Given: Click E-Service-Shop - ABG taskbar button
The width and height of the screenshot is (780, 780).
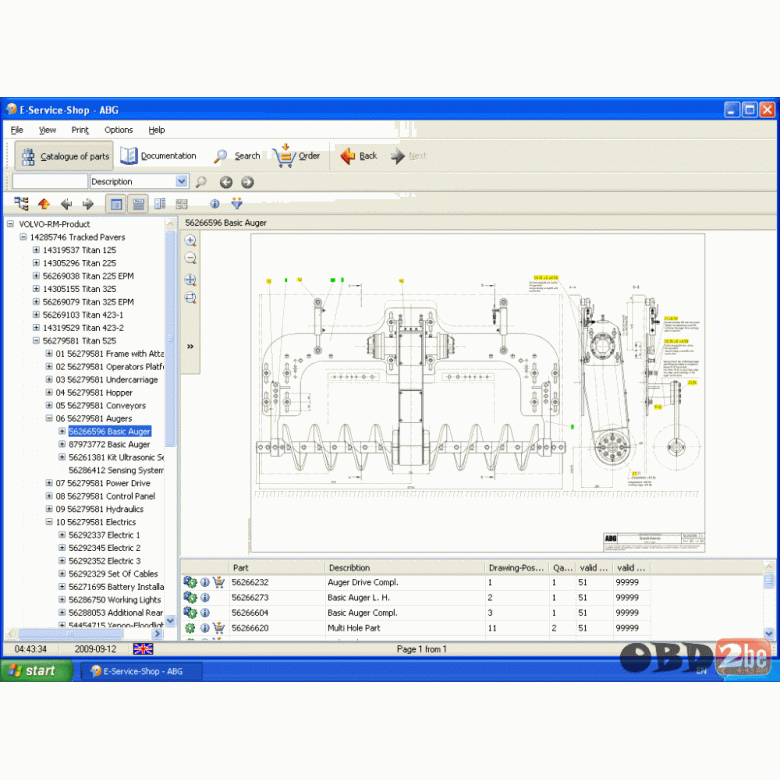Looking at the screenshot, I should click(141, 671).
